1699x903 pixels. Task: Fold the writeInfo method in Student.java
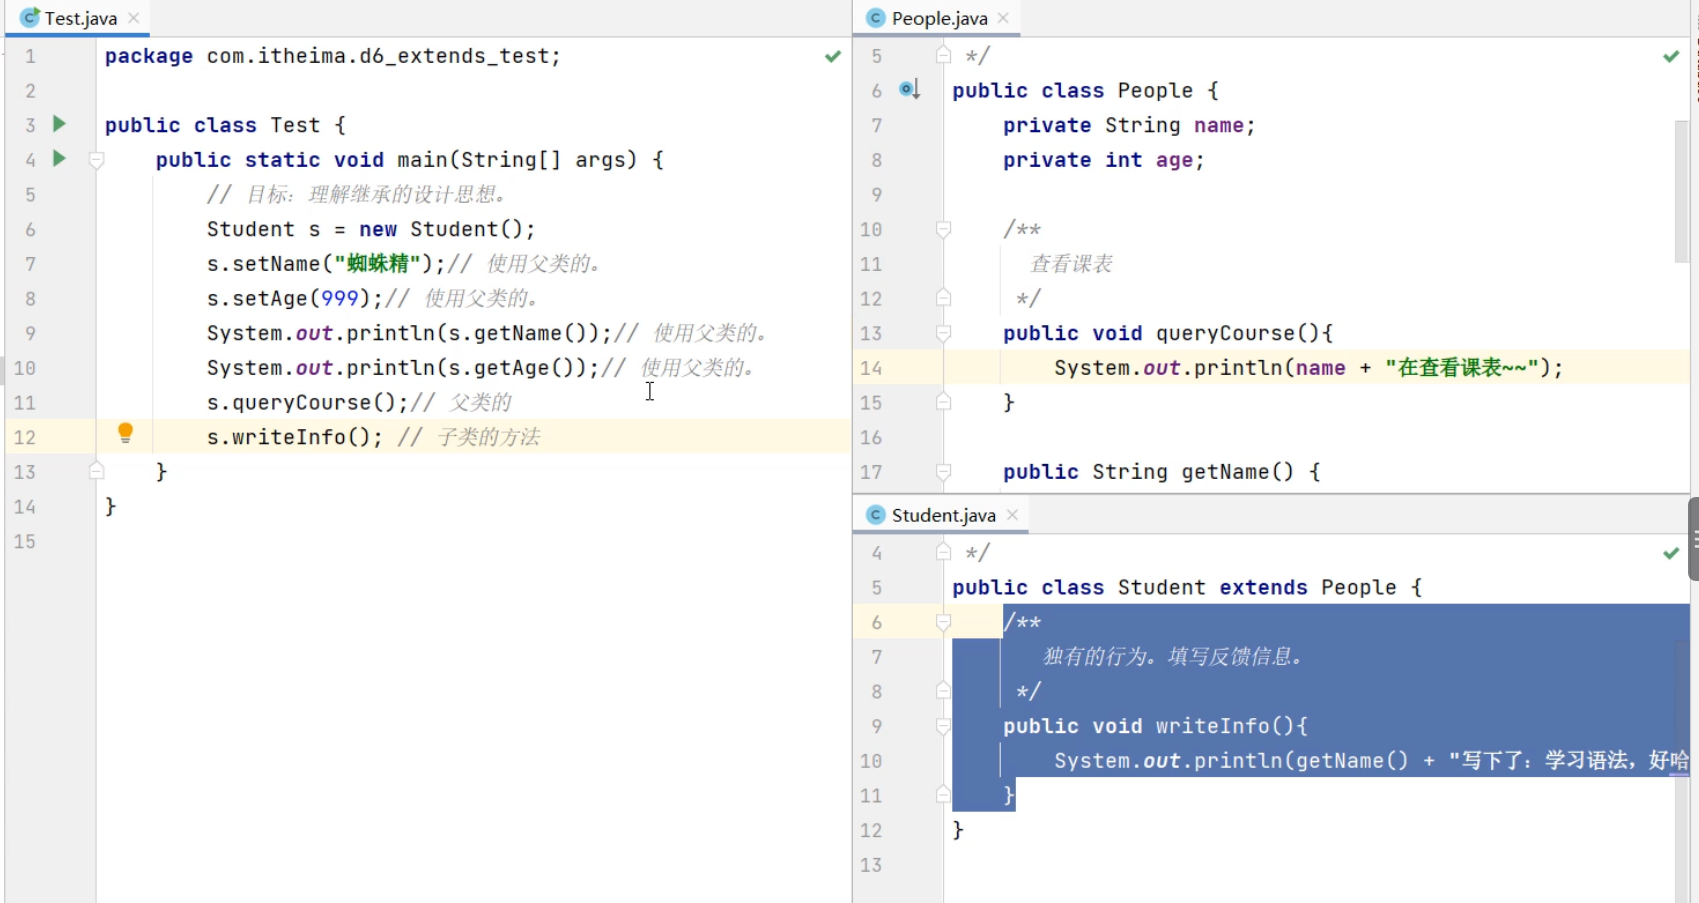tap(943, 727)
